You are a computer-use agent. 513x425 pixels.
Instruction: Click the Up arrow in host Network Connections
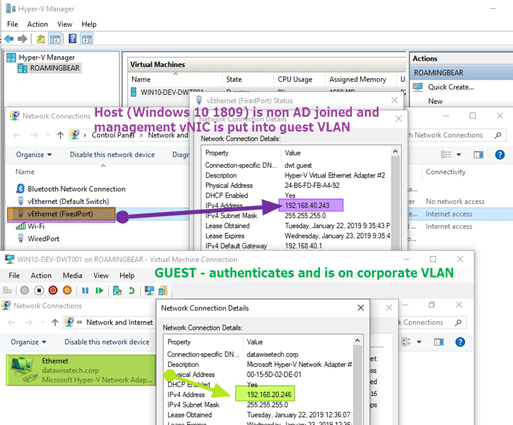click(60, 135)
